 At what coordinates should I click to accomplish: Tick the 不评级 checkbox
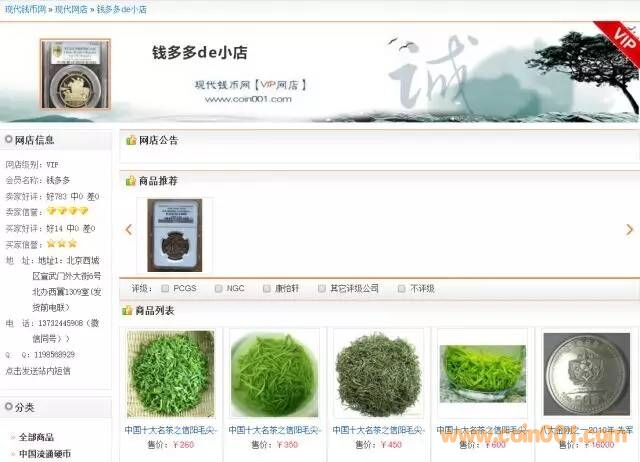point(401,289)
